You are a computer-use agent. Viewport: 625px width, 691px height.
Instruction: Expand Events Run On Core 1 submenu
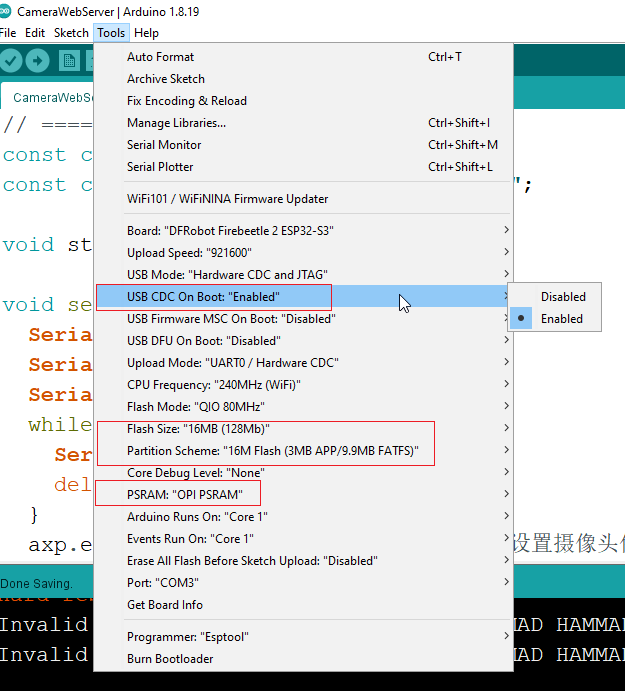point(303,539)
